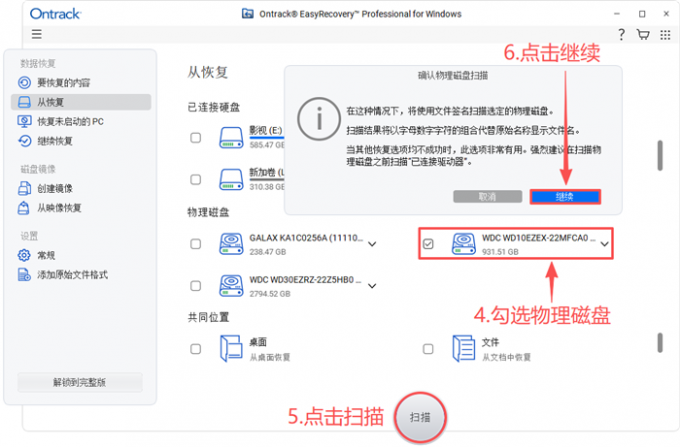
Task: Click the 继续恢复 circular arrow icon
Action: (24, 140)
